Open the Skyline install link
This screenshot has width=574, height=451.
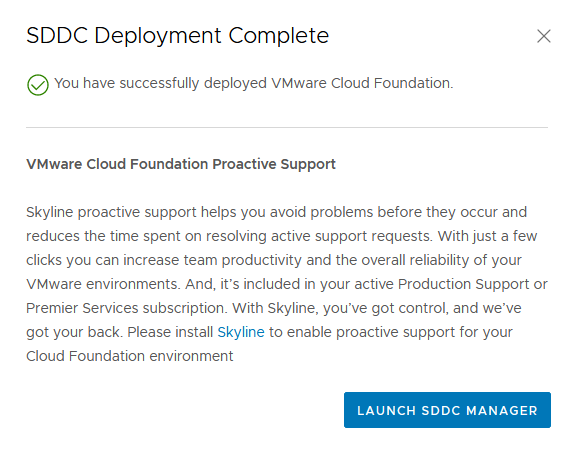pos(241,332)
